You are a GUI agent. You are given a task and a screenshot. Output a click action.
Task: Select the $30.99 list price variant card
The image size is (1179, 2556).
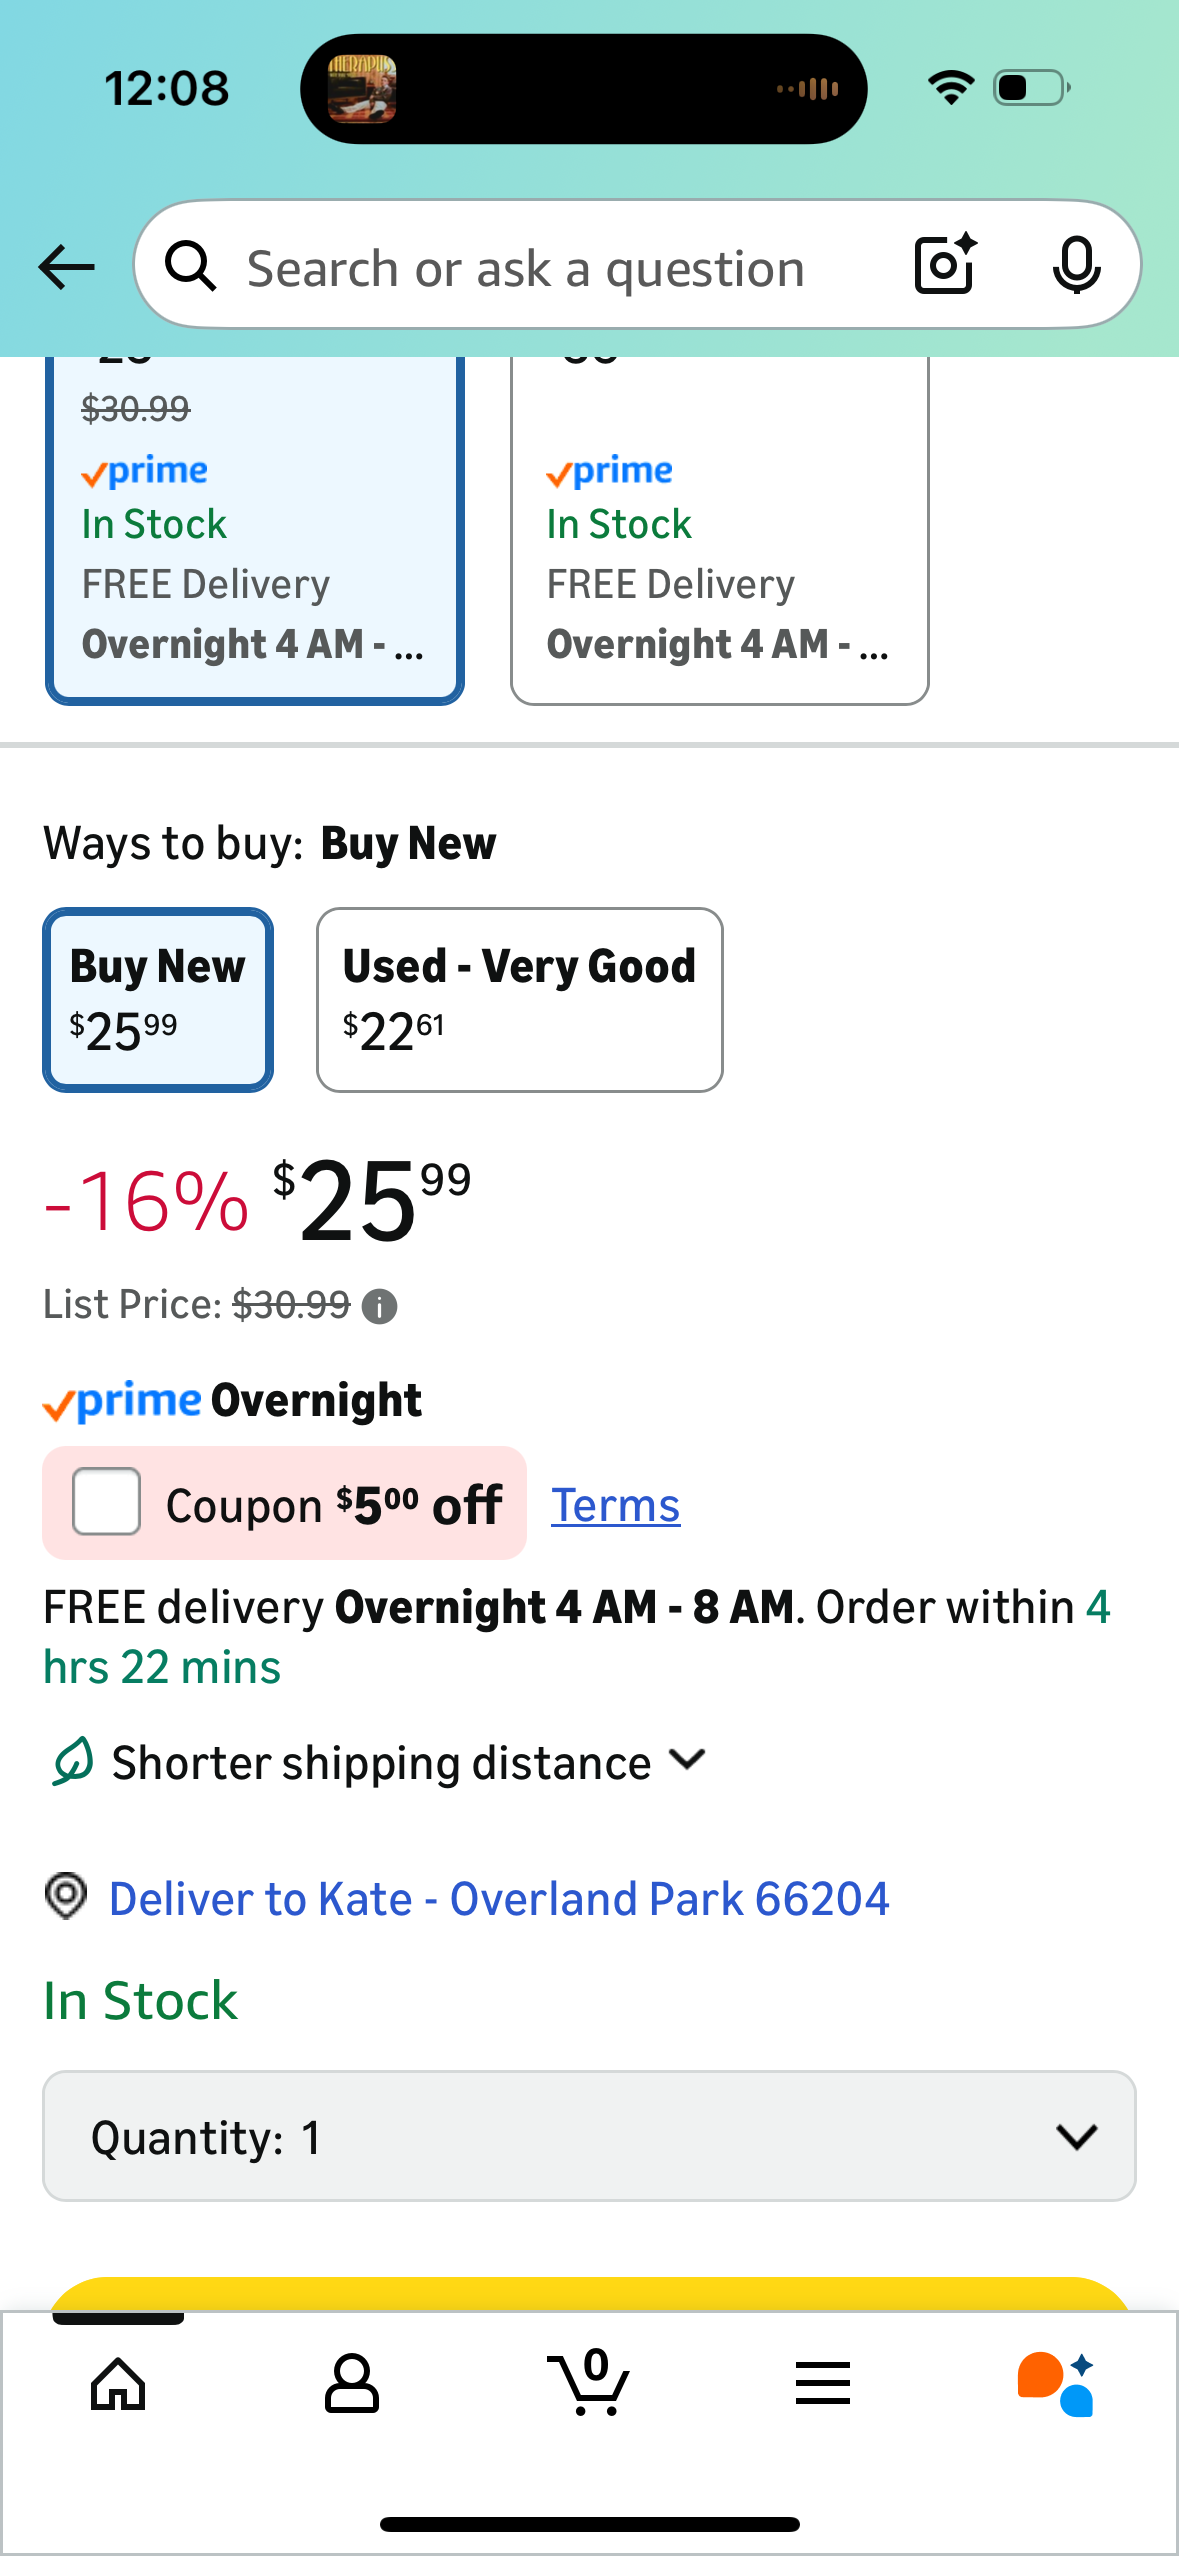254,530
